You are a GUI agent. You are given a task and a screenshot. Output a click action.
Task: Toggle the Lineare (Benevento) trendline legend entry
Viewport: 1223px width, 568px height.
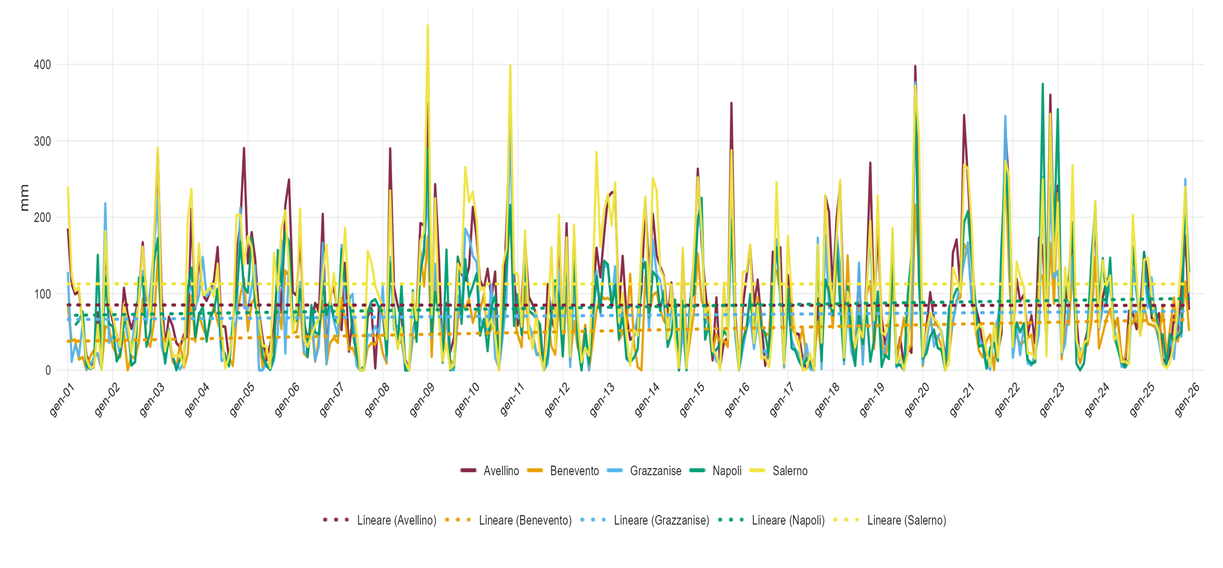point(509,520)
